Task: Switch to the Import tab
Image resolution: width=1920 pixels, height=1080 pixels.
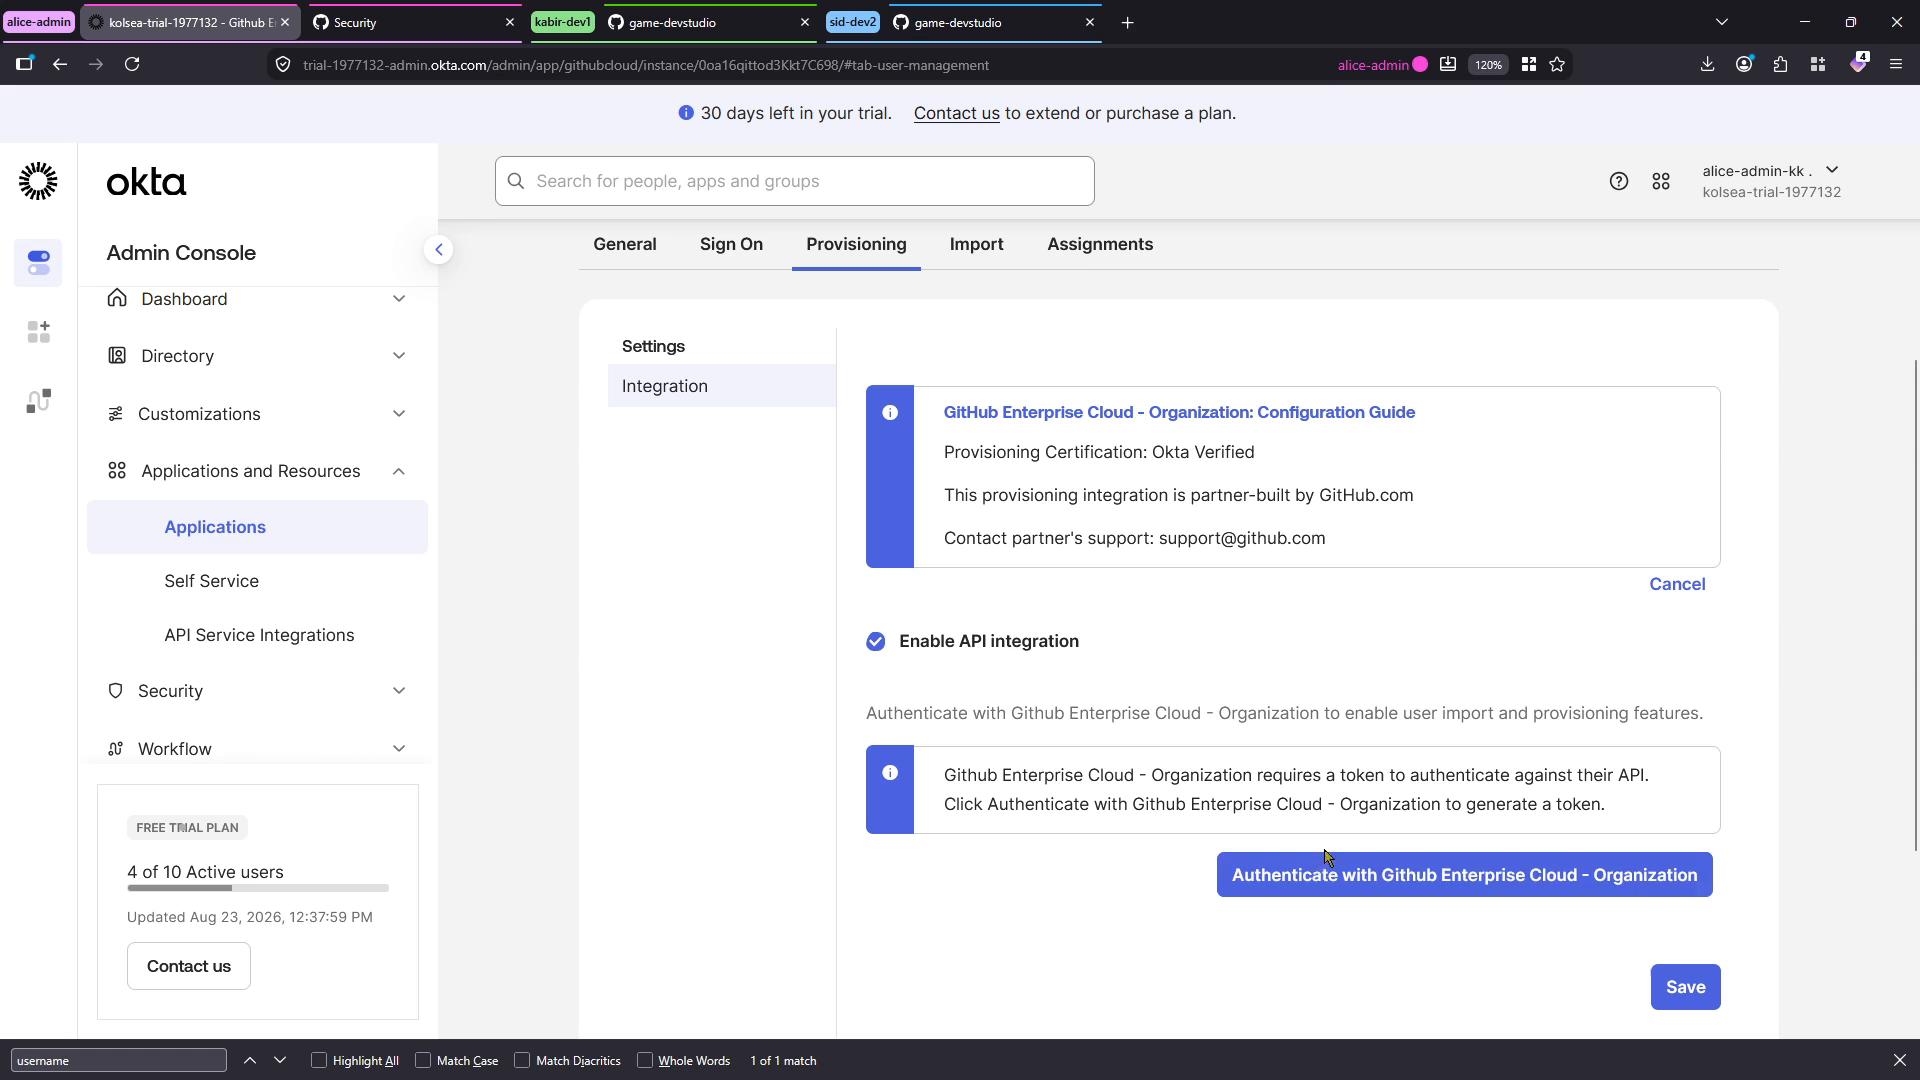Action: pyautogui.click(x=976, y=244)
